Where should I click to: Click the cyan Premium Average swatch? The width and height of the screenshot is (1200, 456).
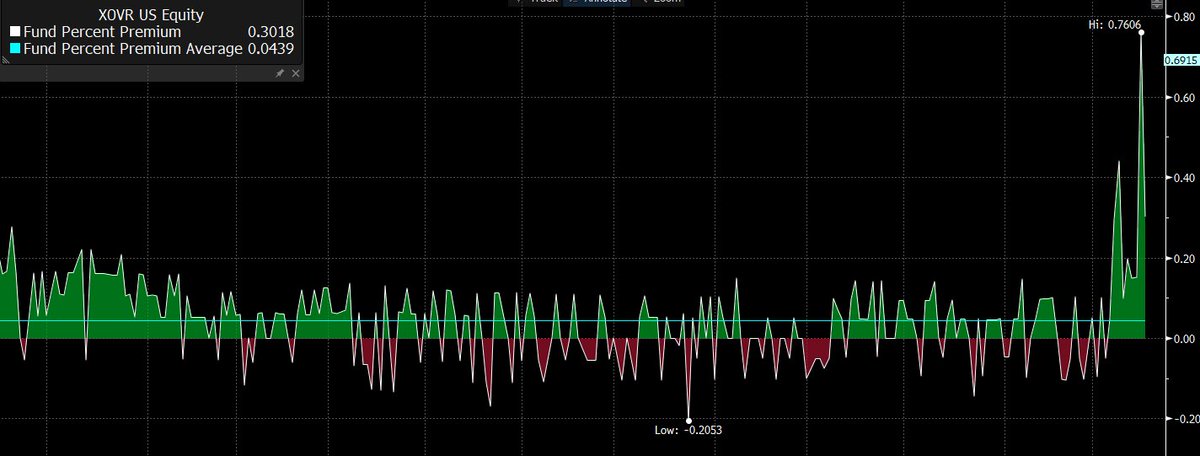click(14, 47)
